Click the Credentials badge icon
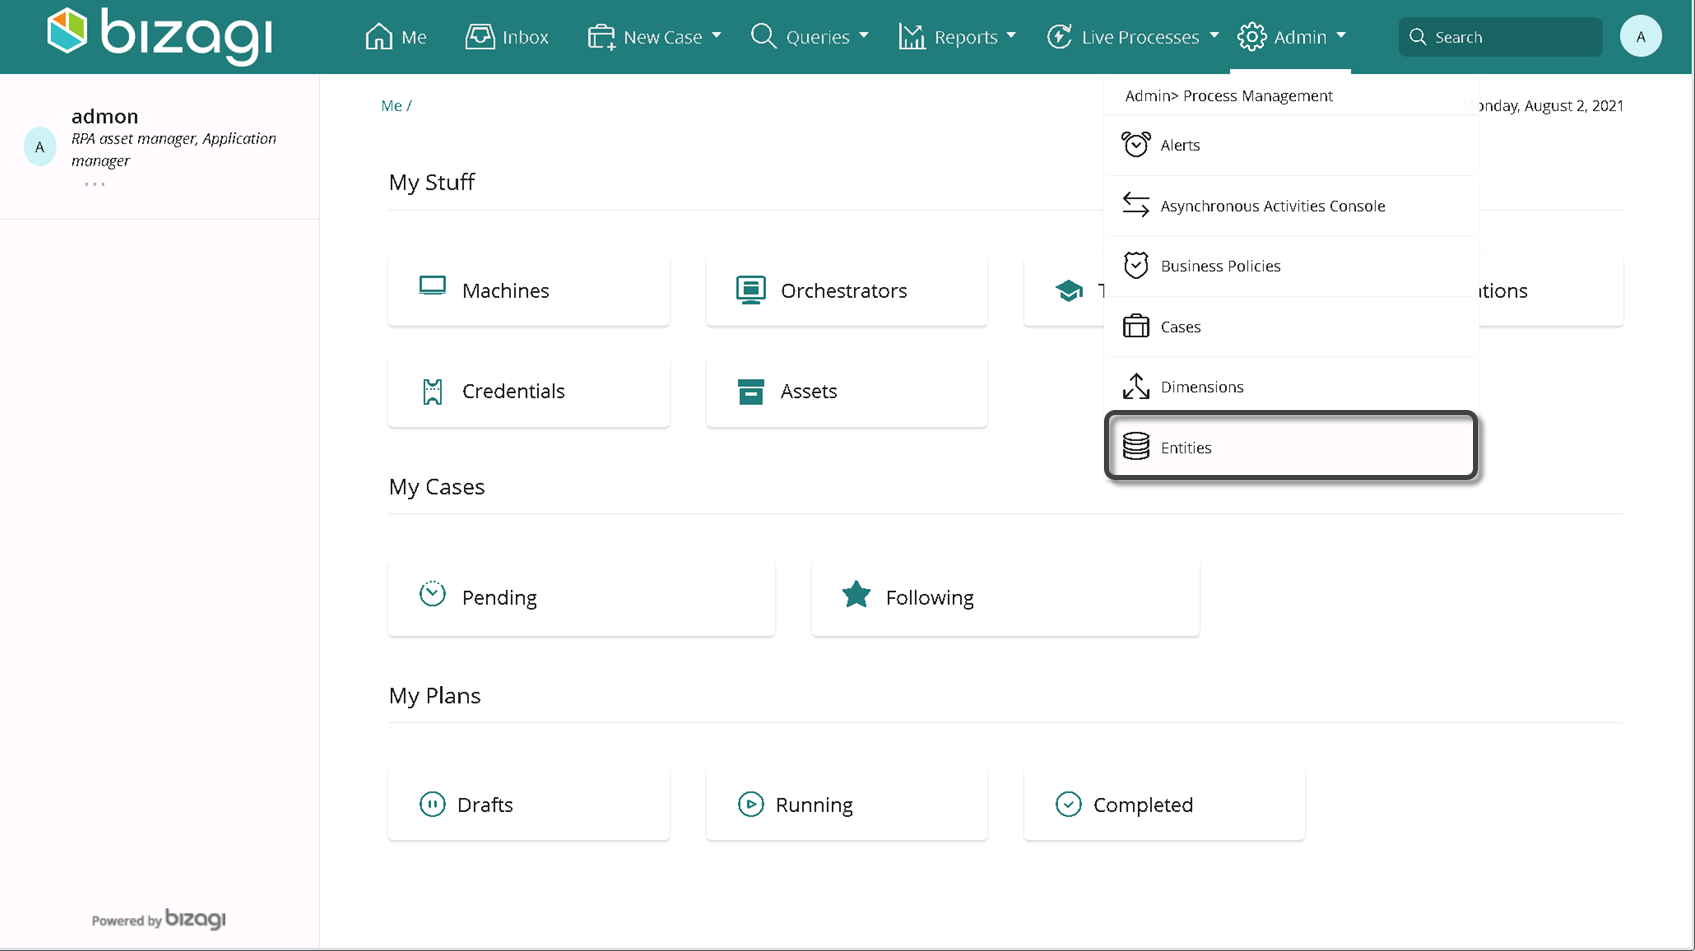Image resolution: width=1695 pixels, height=951 pixels. point(432,391)
